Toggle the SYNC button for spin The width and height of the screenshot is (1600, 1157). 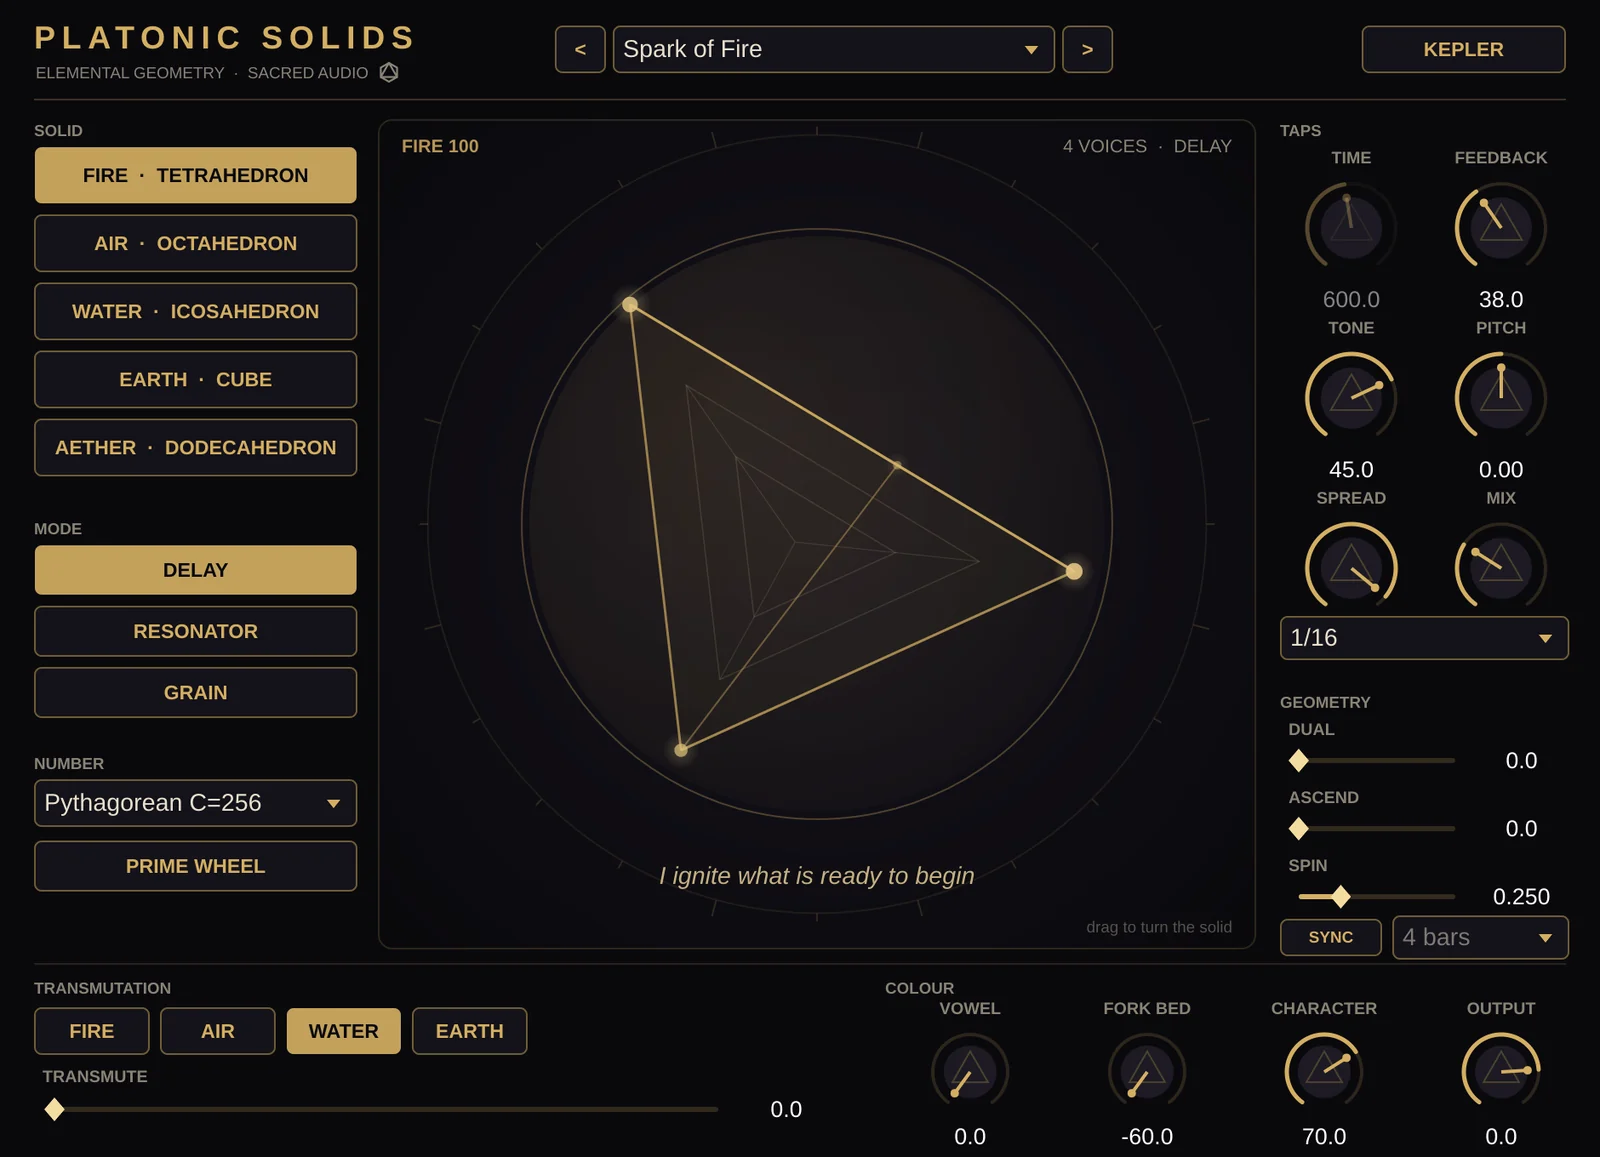click(x=1331, y=937)
